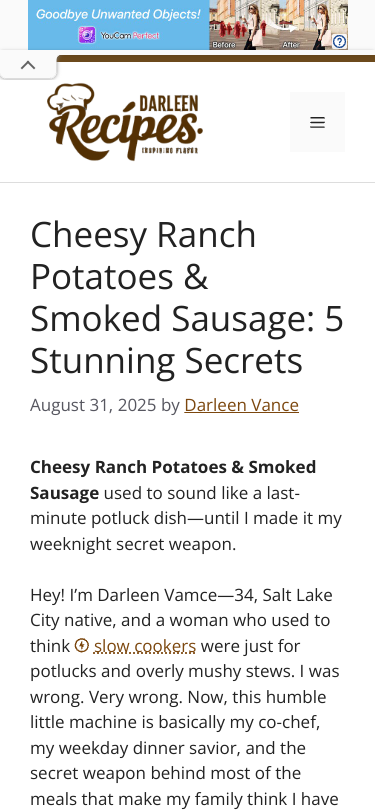
Task: Open Darleen Vance author page link
Action: click(x=241, y=405)
